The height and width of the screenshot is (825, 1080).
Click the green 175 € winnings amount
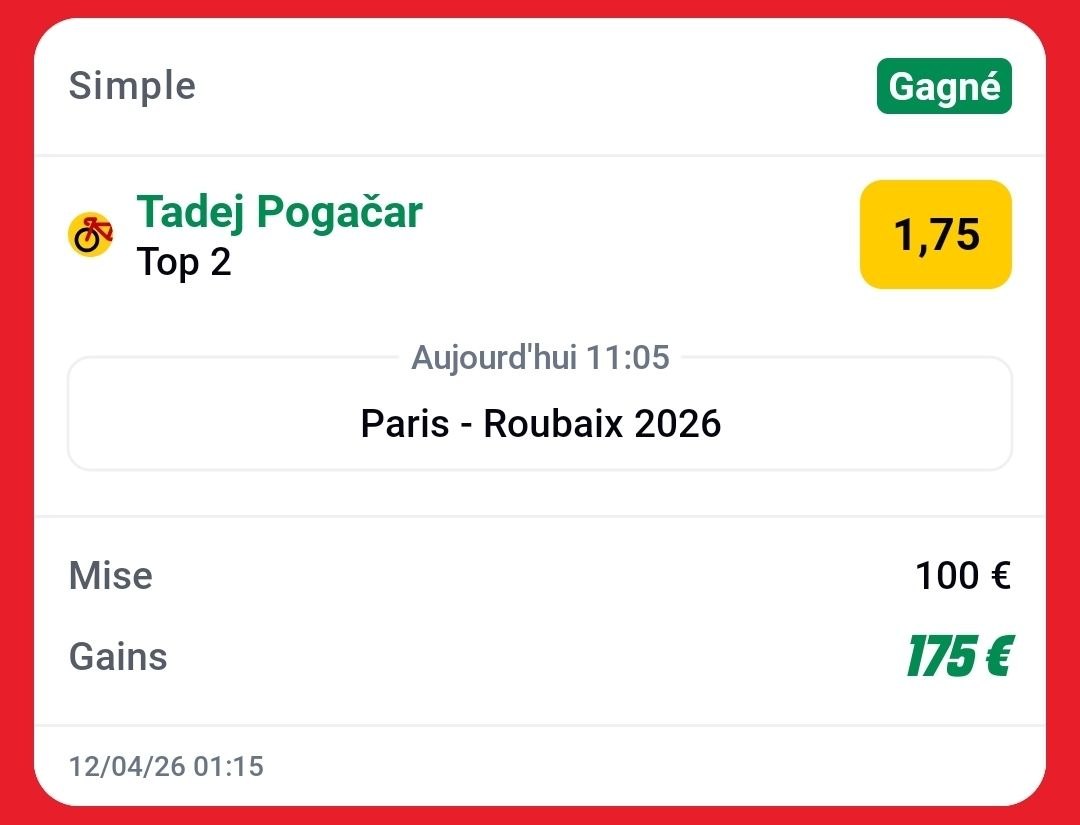pyautogui.click(x=959, y=657)
